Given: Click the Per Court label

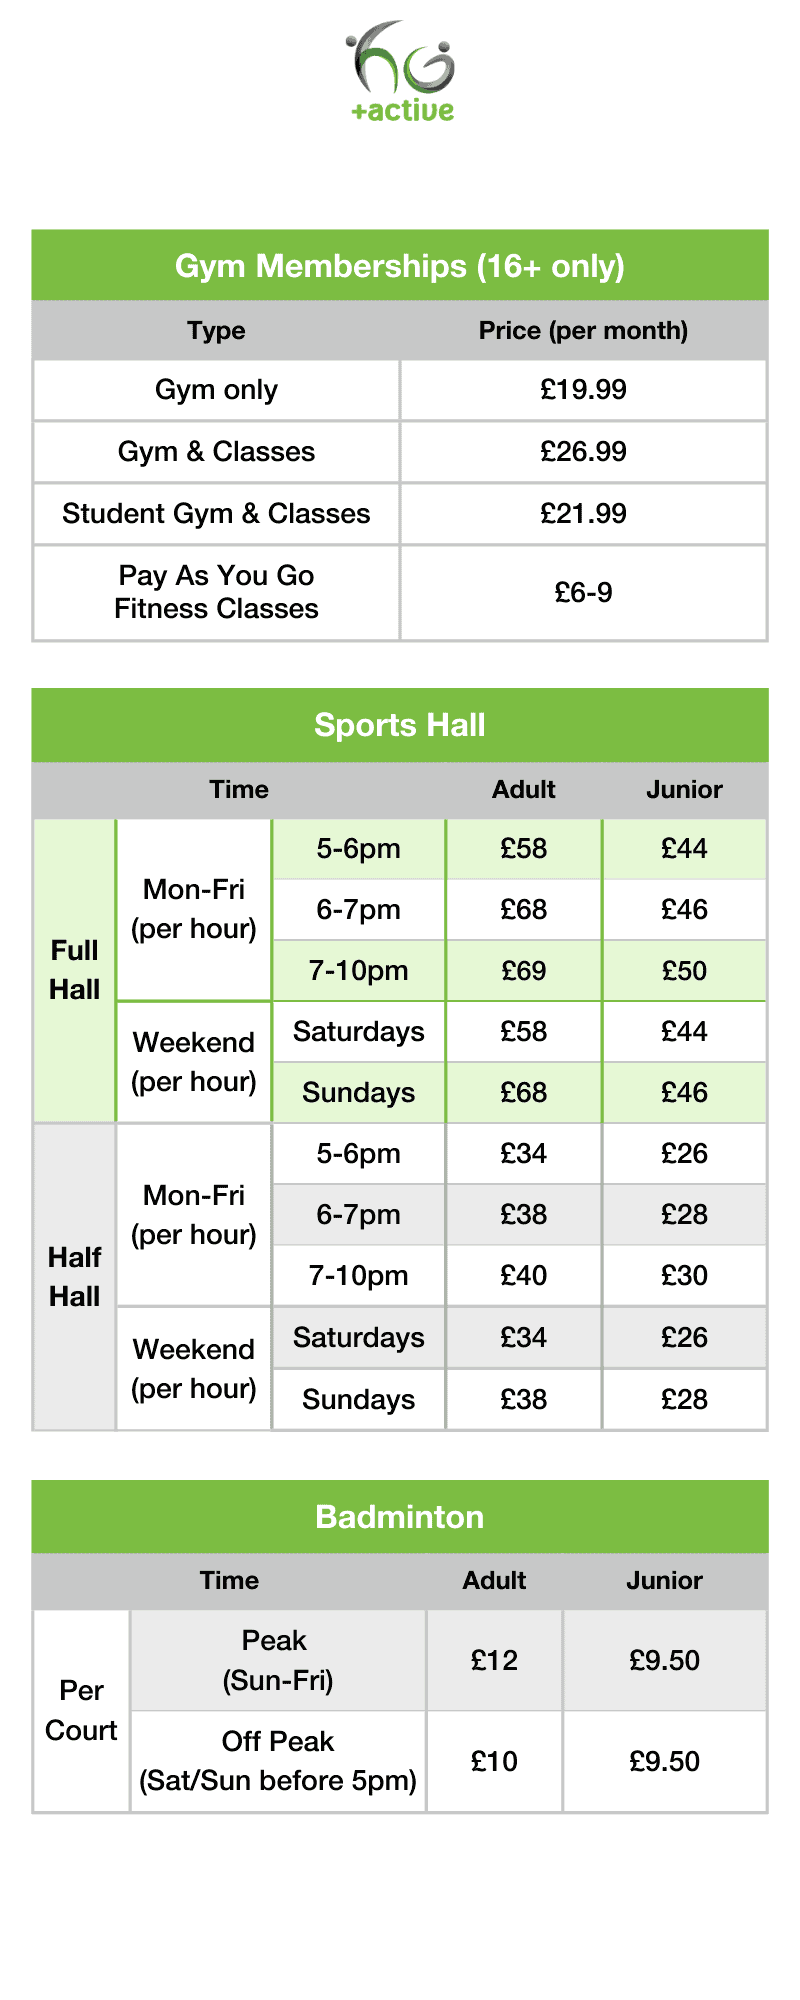Looking at the screenshot, I should (x=81, y=1711).
